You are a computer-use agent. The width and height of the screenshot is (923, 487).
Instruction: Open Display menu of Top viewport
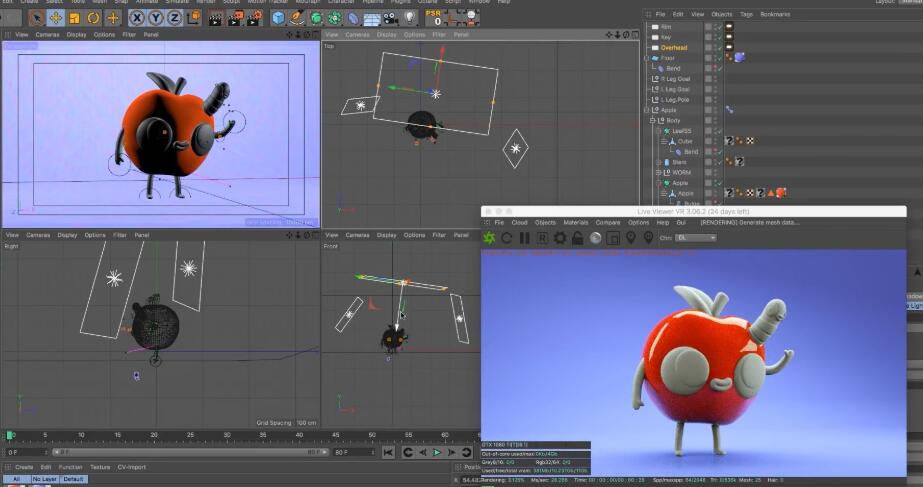coord(386,35)
